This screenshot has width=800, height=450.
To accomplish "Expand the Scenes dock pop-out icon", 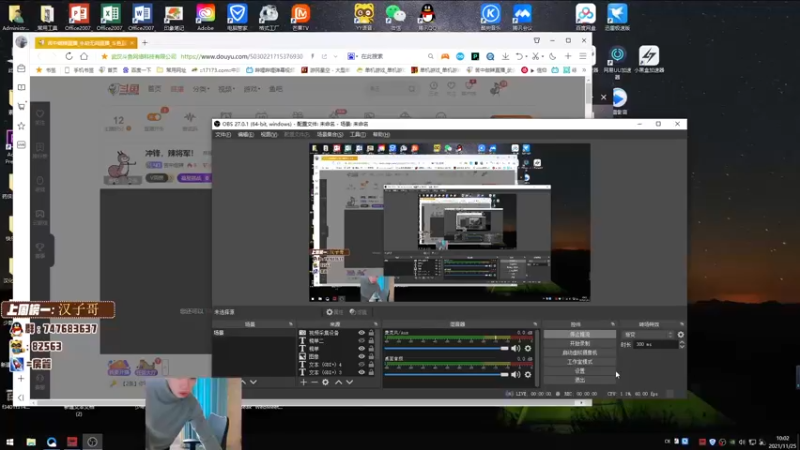I will pos(291,324).
